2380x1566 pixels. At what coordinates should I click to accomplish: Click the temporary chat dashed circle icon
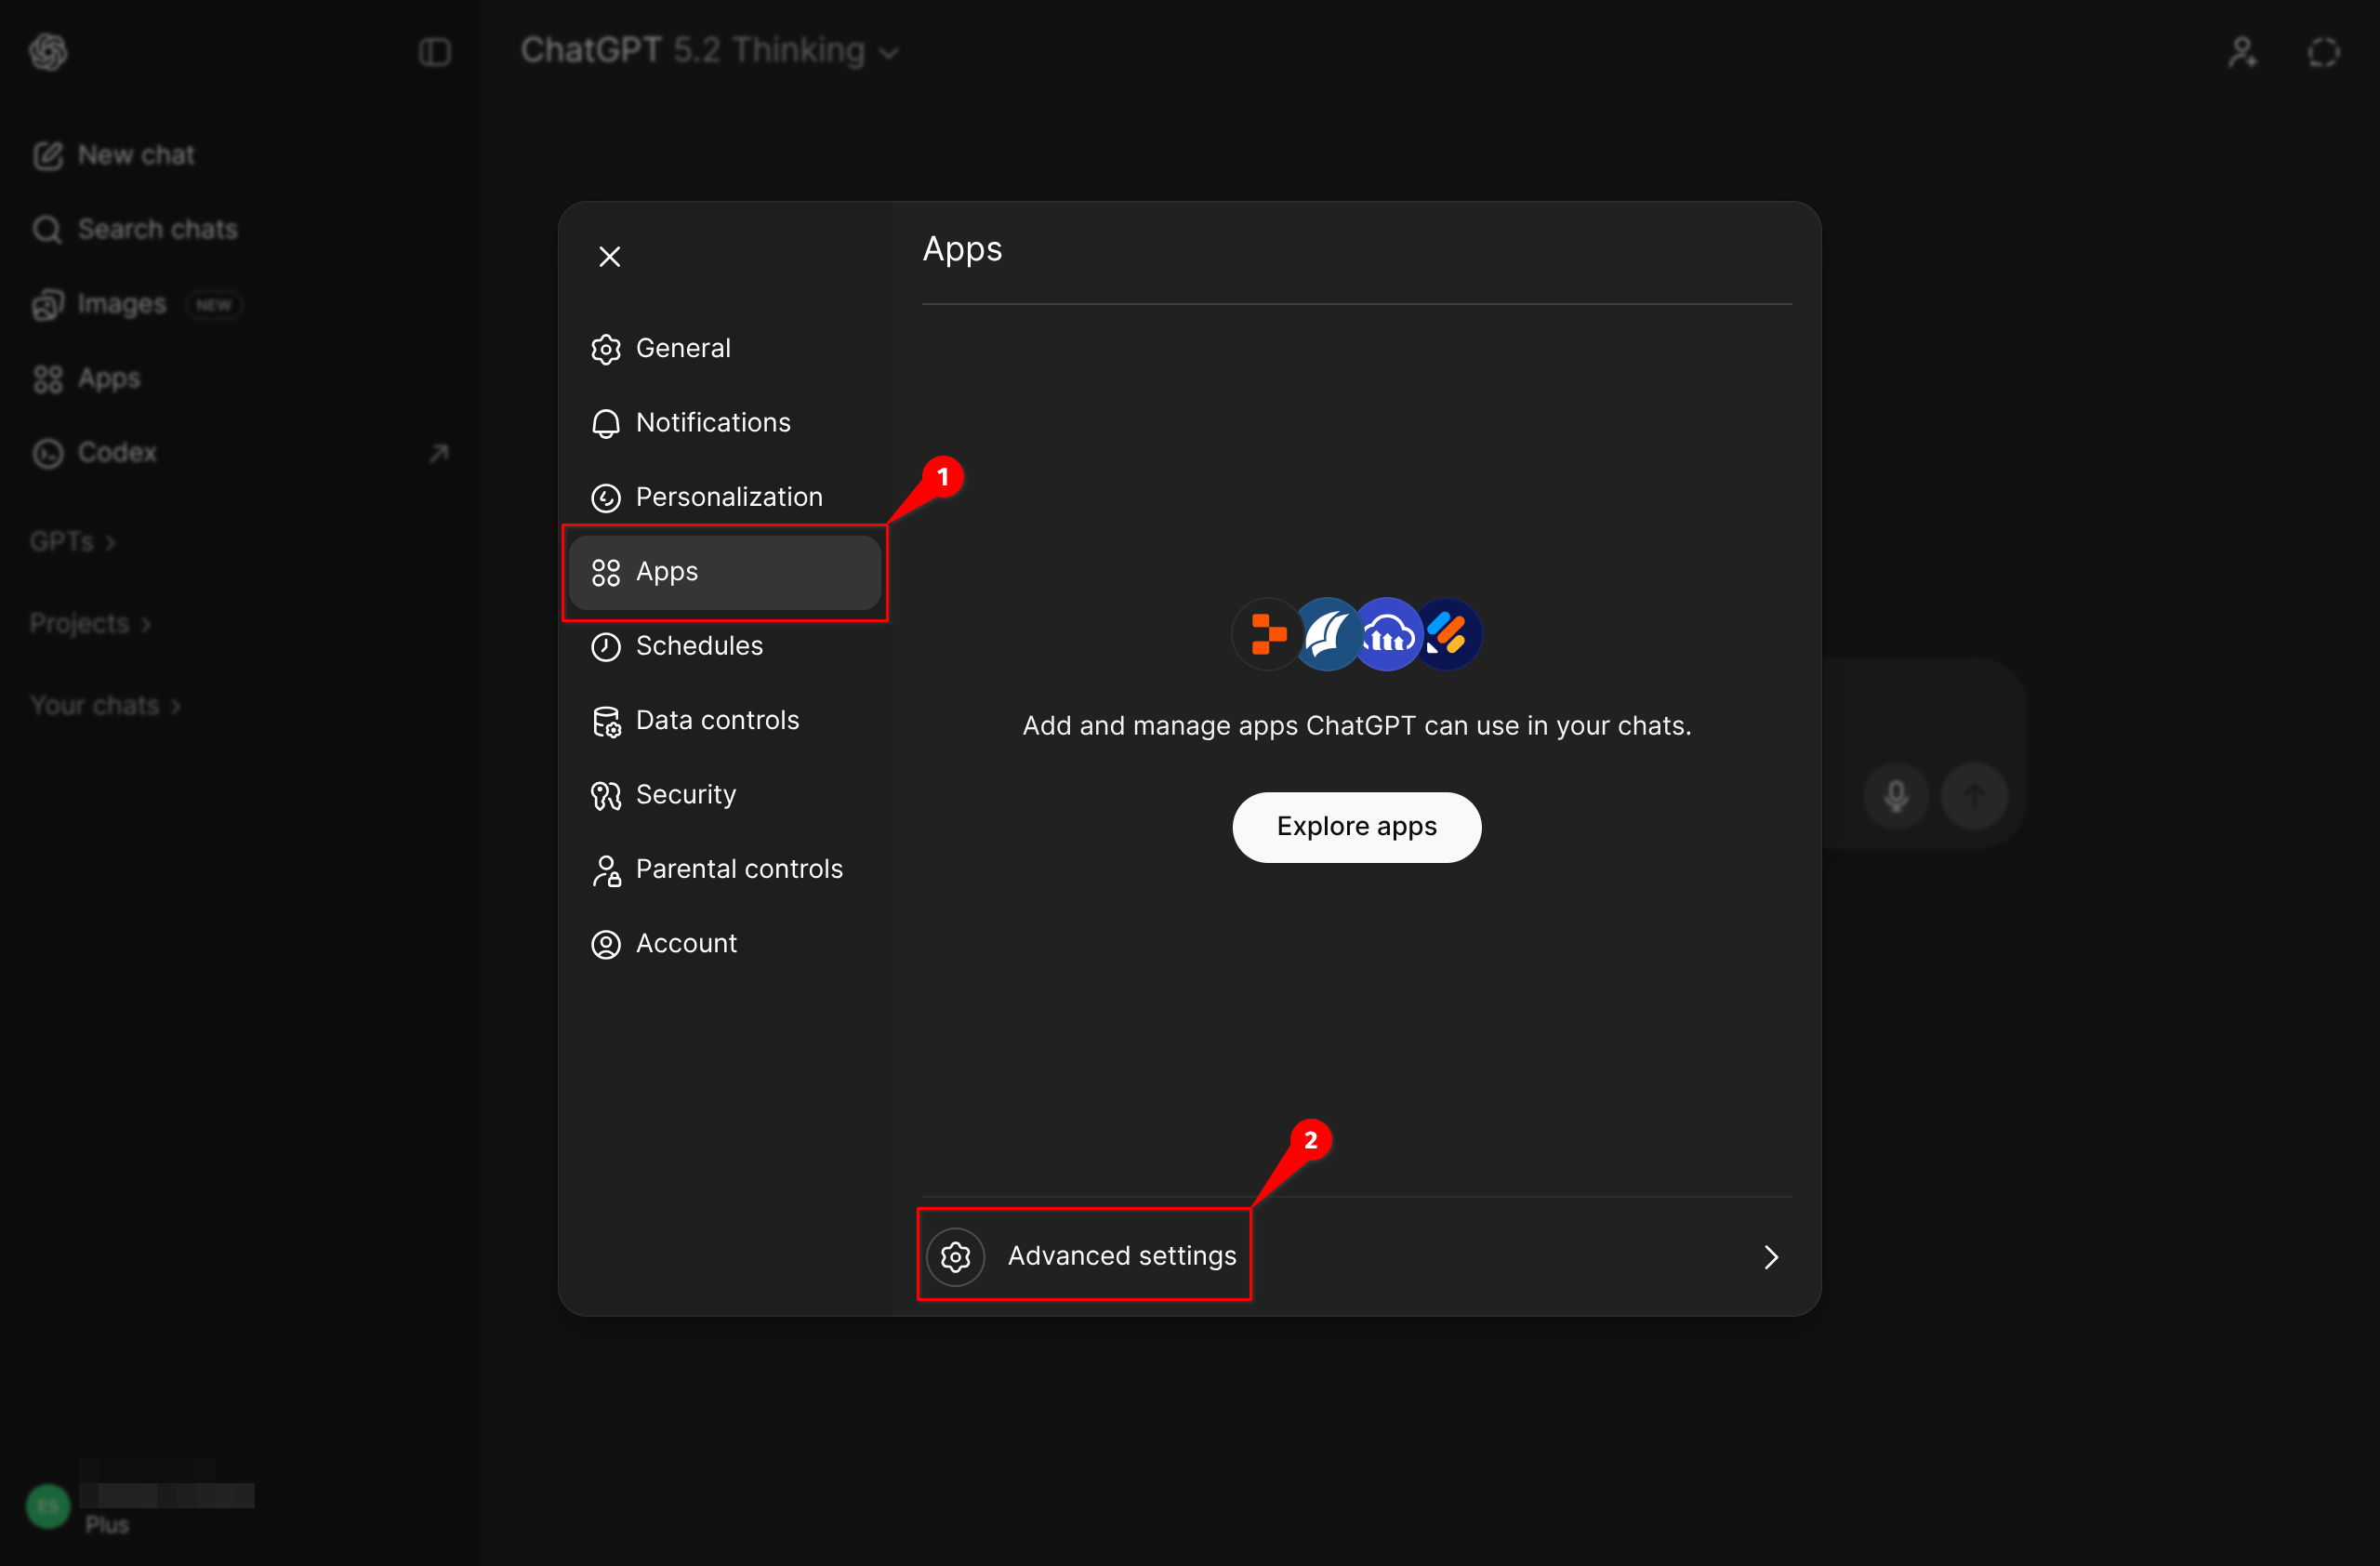click(2323, 52)
